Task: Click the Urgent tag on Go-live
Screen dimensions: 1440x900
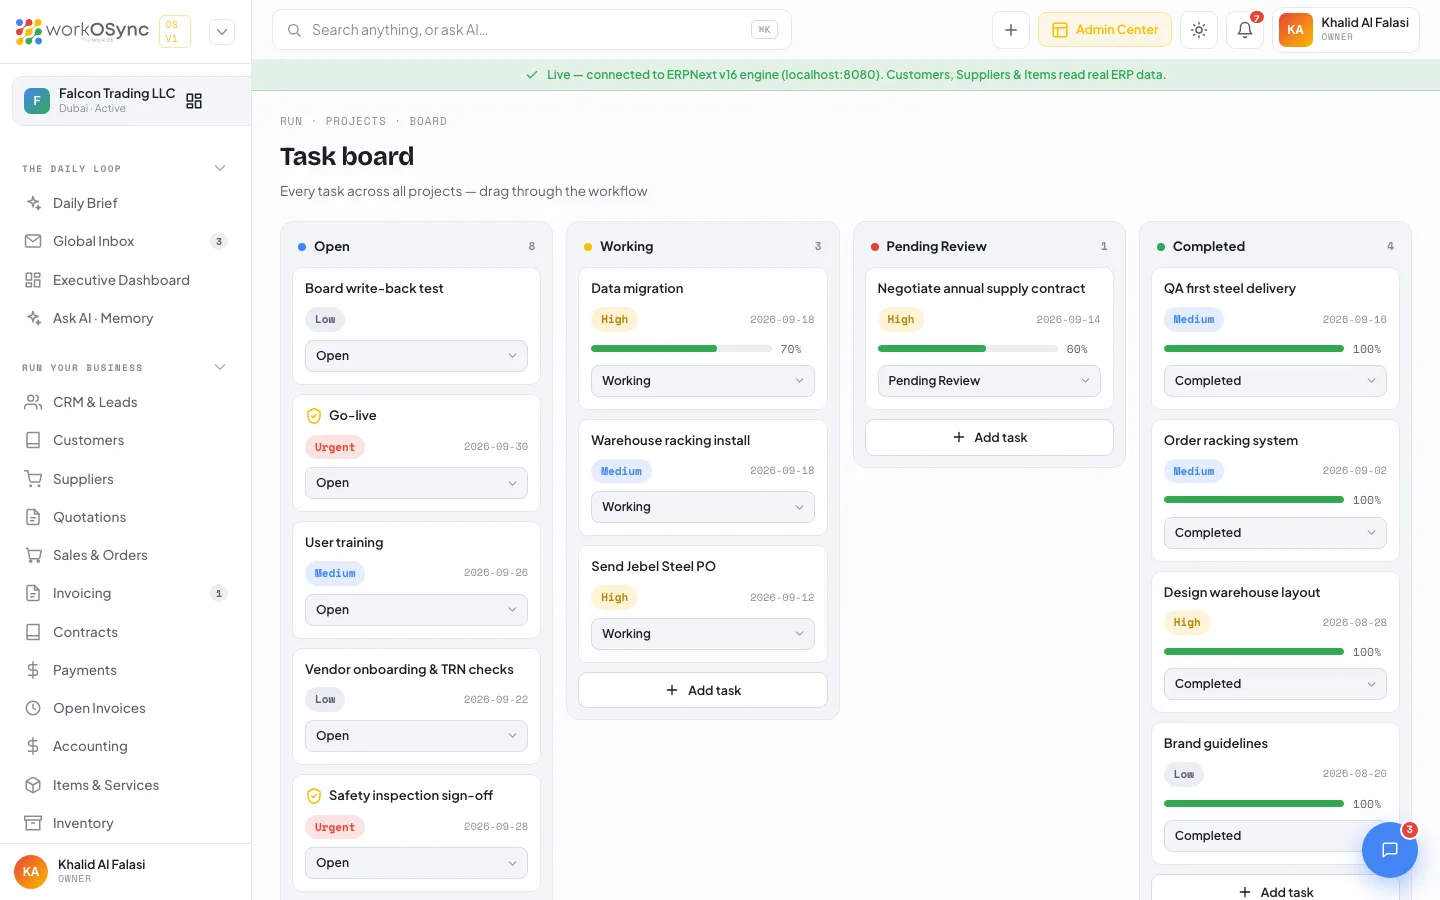Action: 335,447
